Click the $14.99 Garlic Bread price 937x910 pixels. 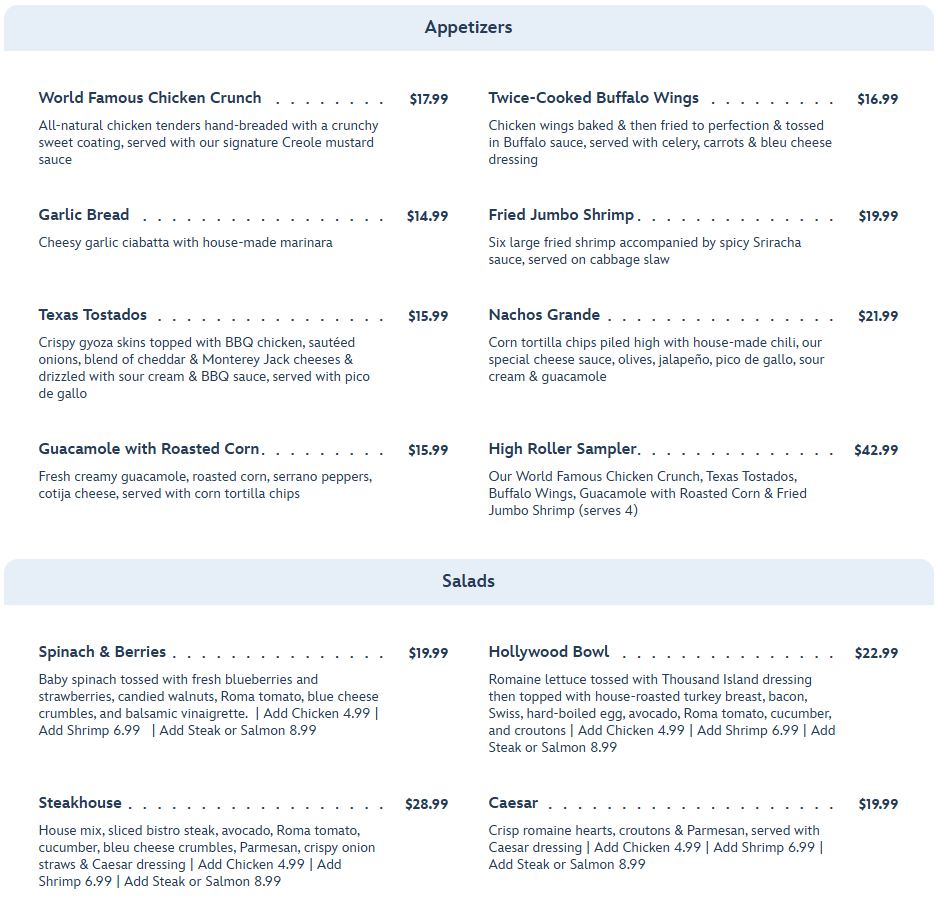(x=427, y=216)
